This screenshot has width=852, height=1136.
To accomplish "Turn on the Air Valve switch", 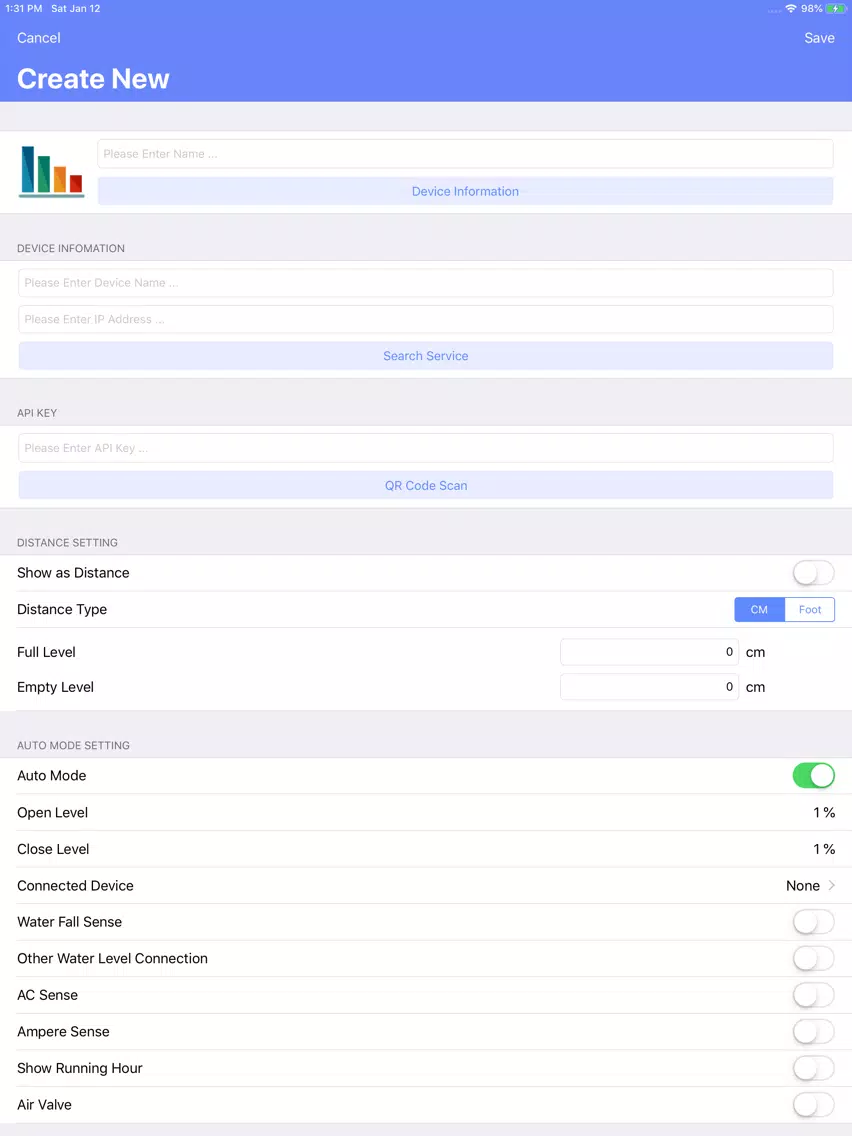I will coord(813,1104).
